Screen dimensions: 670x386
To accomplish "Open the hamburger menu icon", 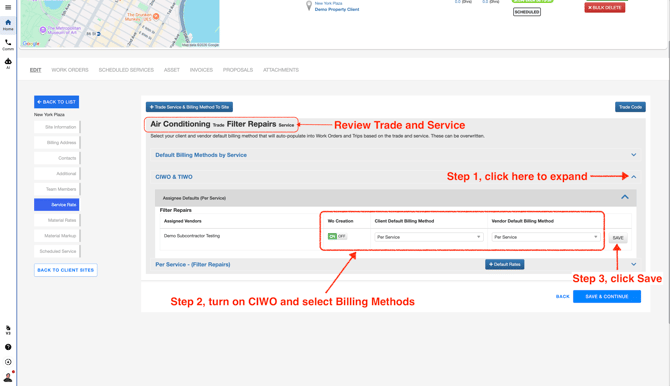I will pyautogui.click(x=8, y=7).
